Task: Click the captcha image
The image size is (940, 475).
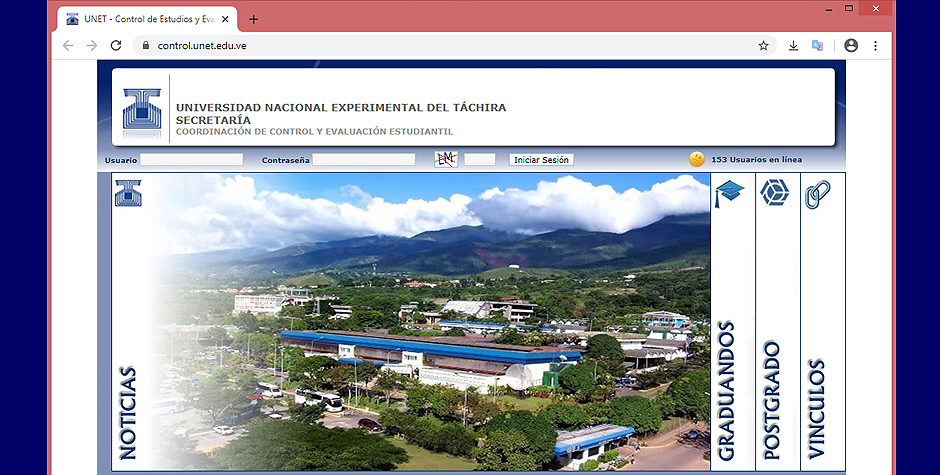Action: coord(446,160)
